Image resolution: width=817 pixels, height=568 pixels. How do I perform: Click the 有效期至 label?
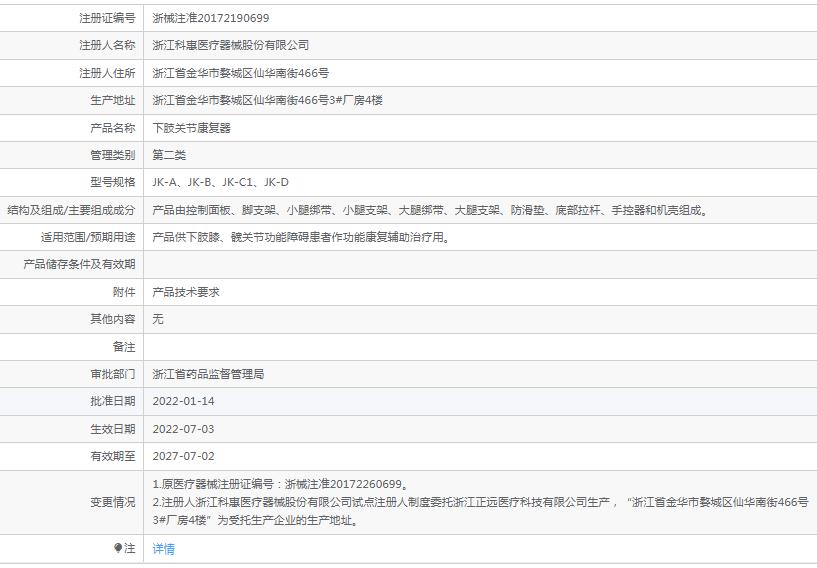coord(113,456)
